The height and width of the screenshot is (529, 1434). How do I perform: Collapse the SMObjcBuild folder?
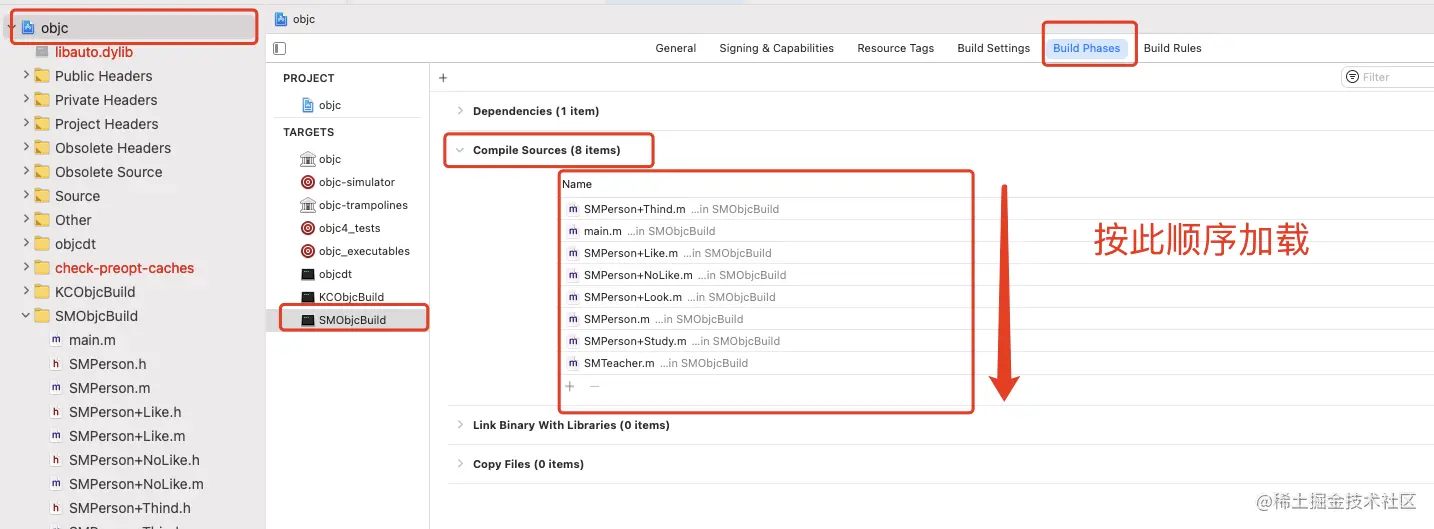click(26, 316)
